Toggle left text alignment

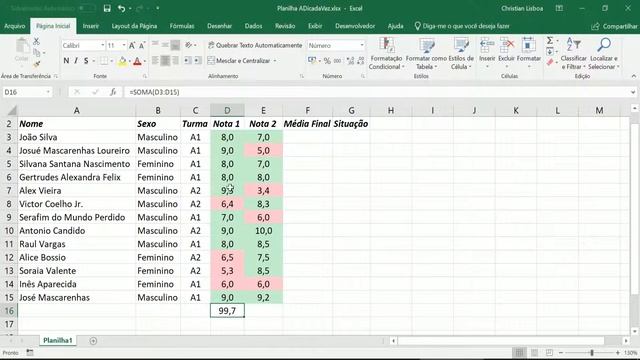click(x=155, y=60)
